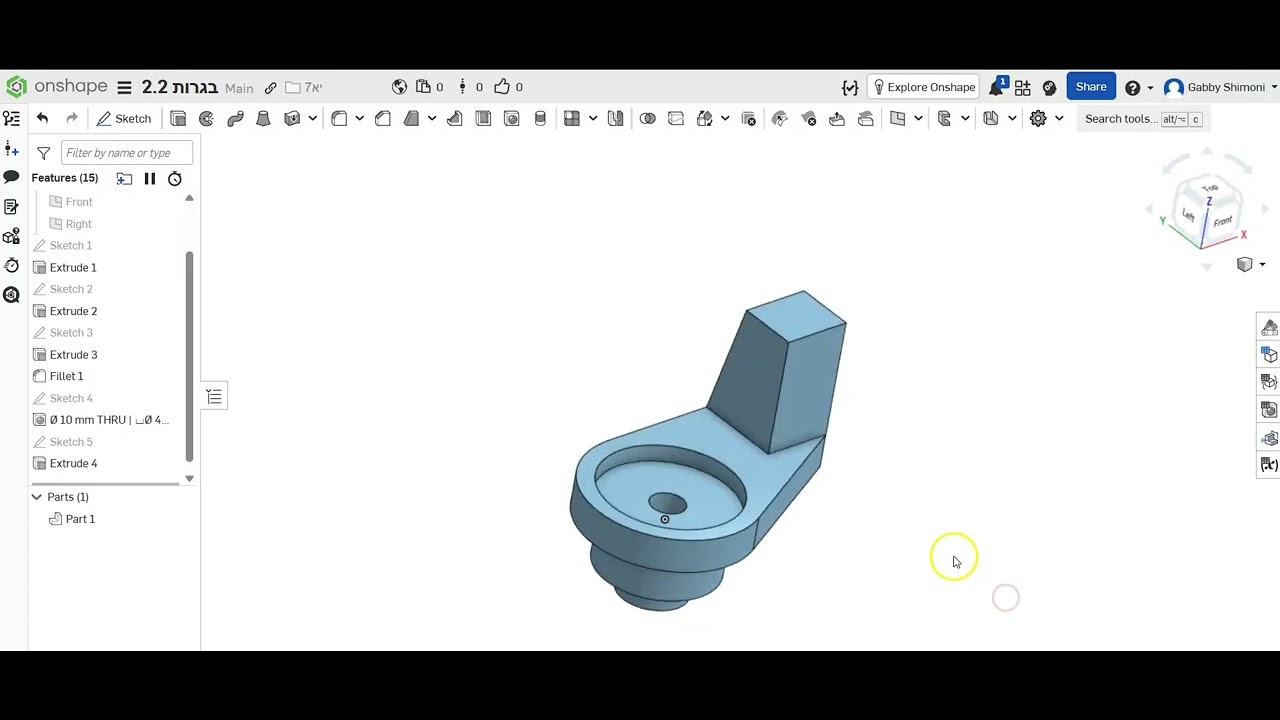
Task: Select Part 1 in parts list
Action: click(x=80, y=519)
